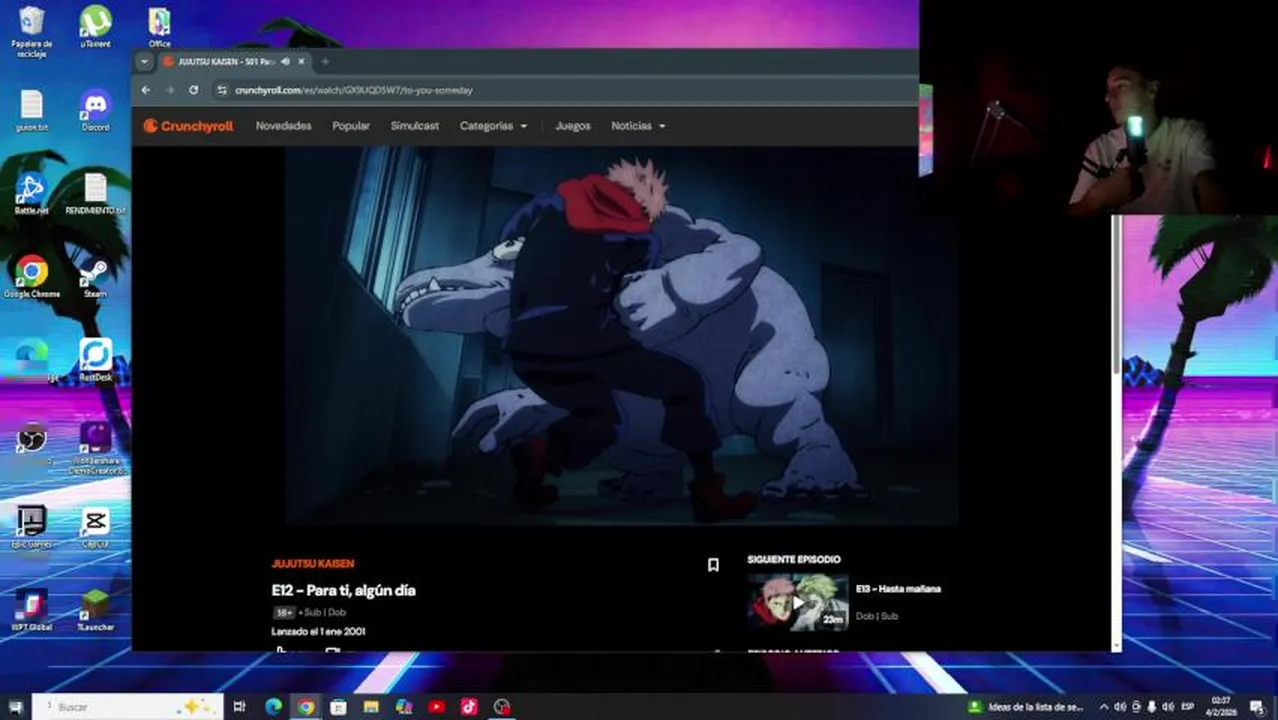Image resolution: width=1278 pixels, height=720 pixels.
Task: Open E13 - Hasta mañana episode link
Action: (x=898, y=589)
